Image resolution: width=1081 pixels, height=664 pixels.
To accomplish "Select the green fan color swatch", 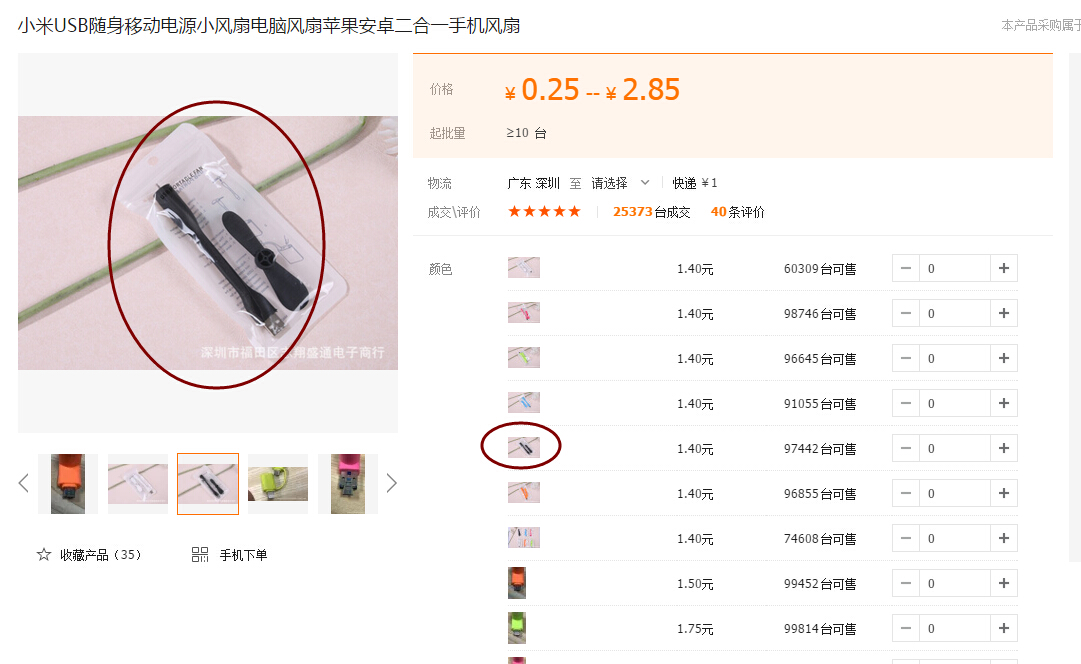I will (x=524, y=357).
